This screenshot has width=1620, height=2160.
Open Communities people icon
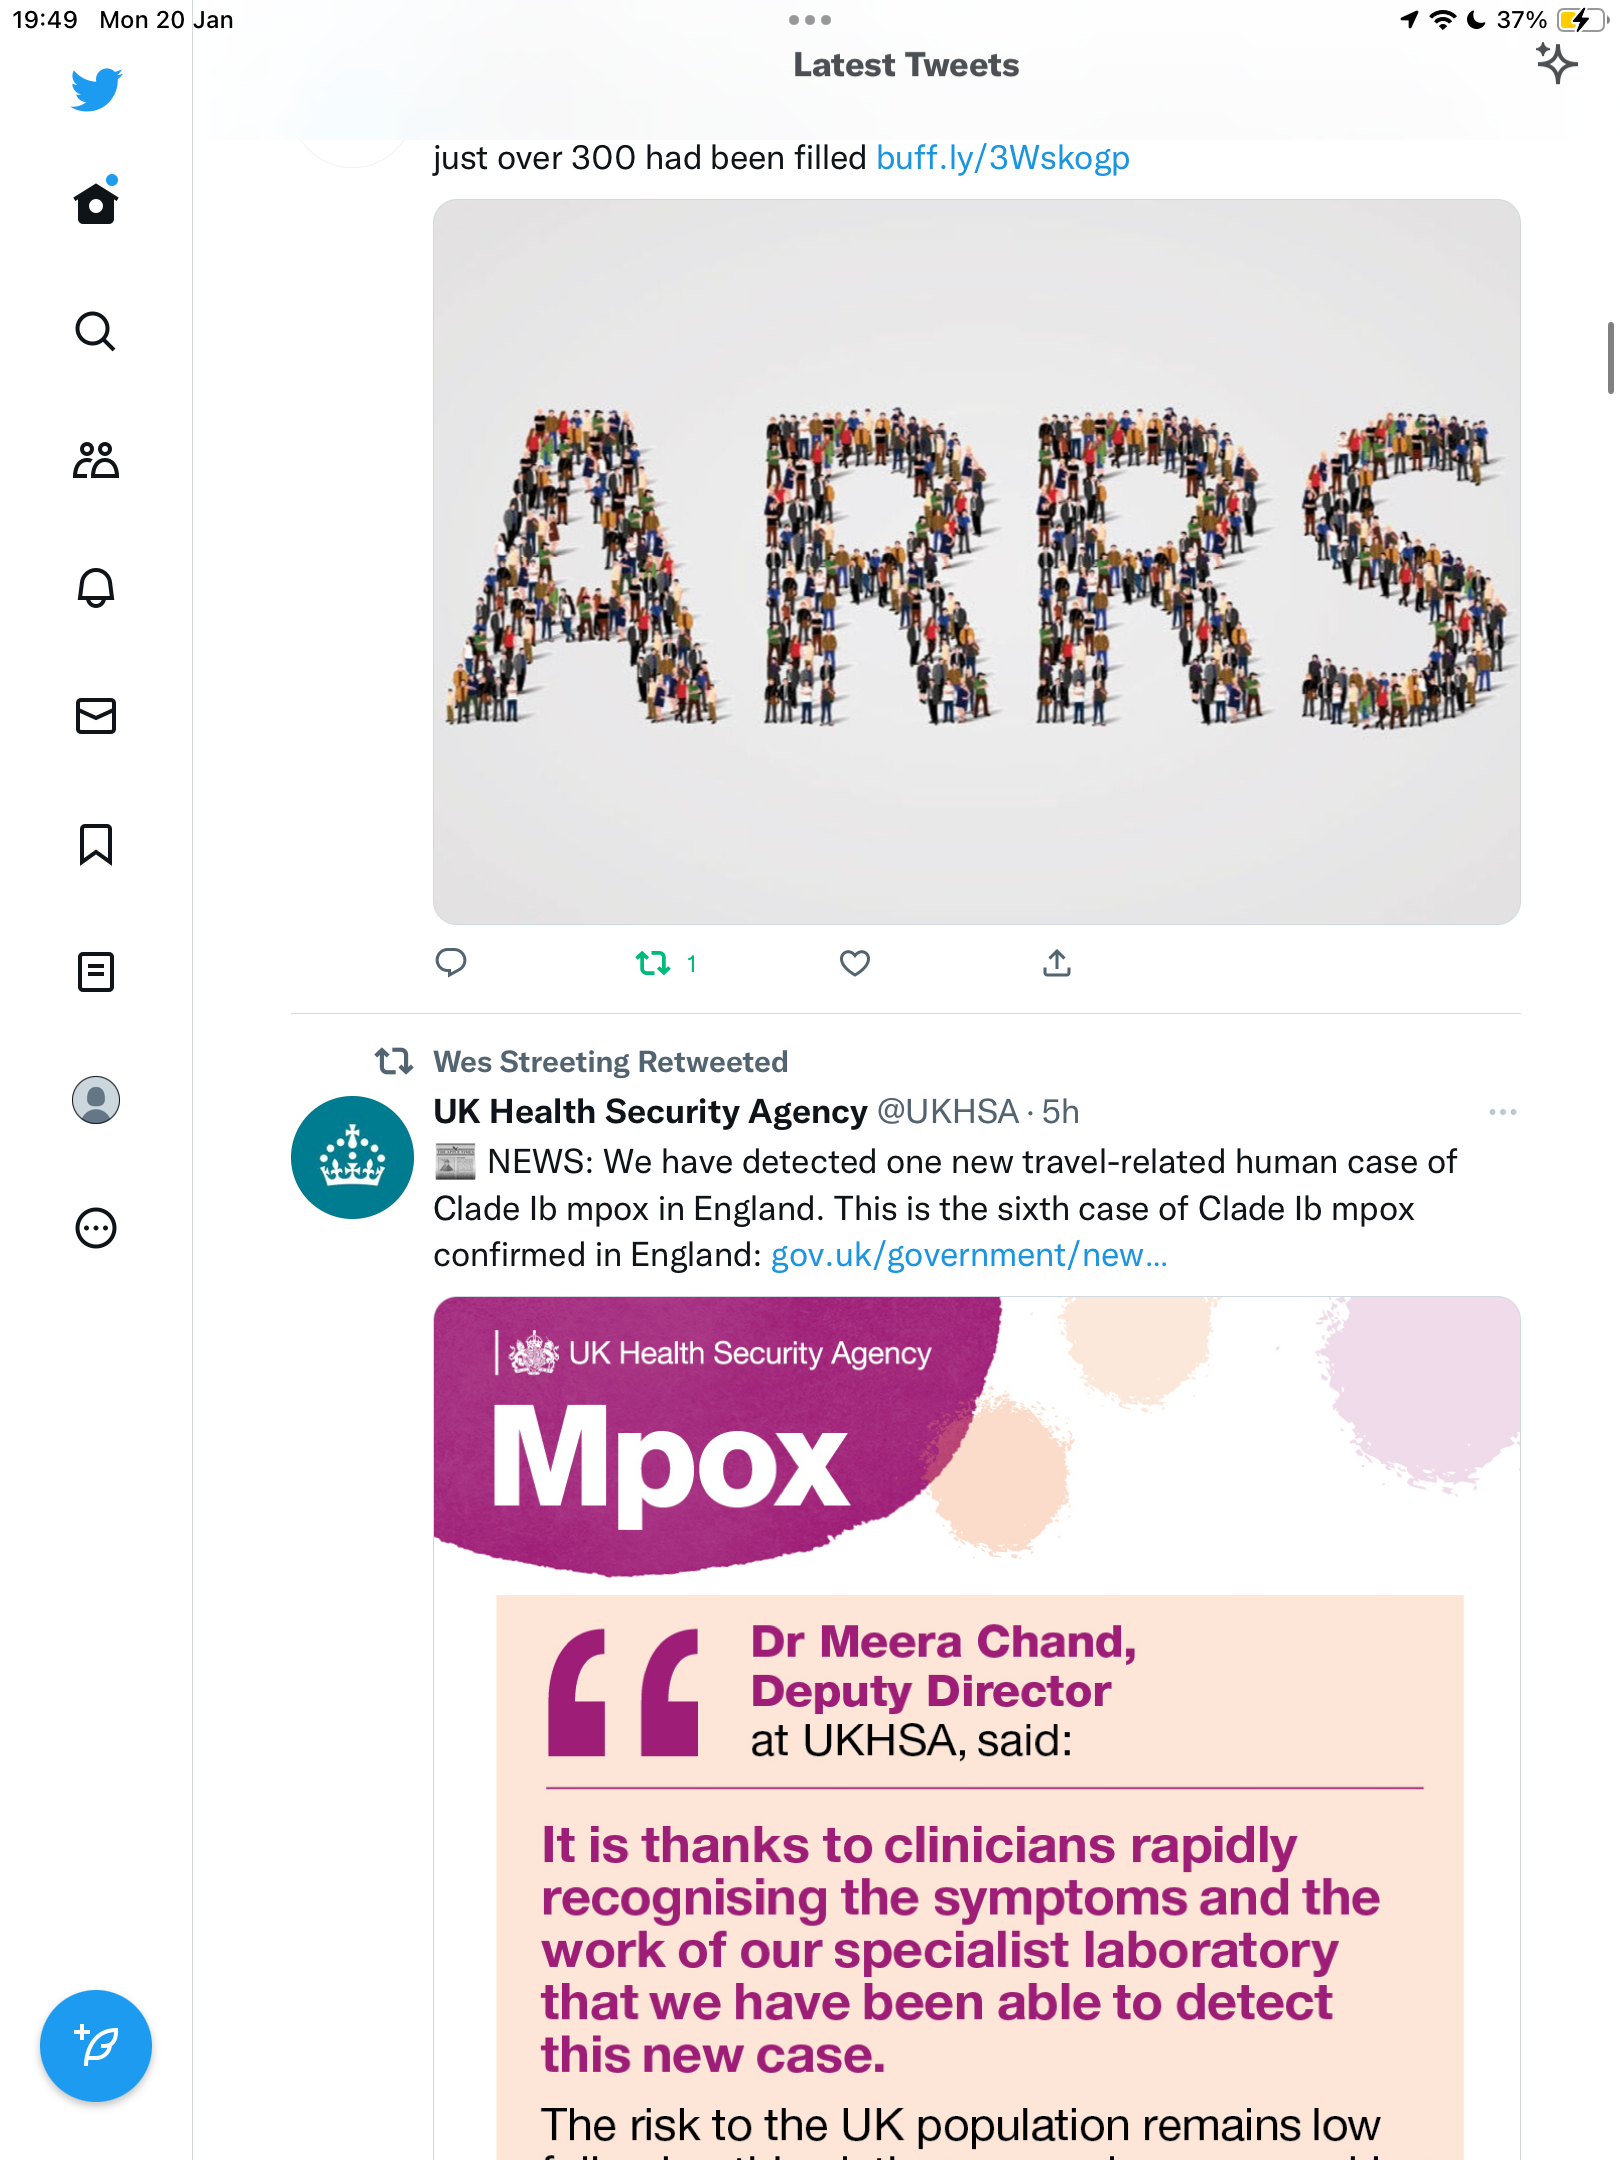[96, 459]
